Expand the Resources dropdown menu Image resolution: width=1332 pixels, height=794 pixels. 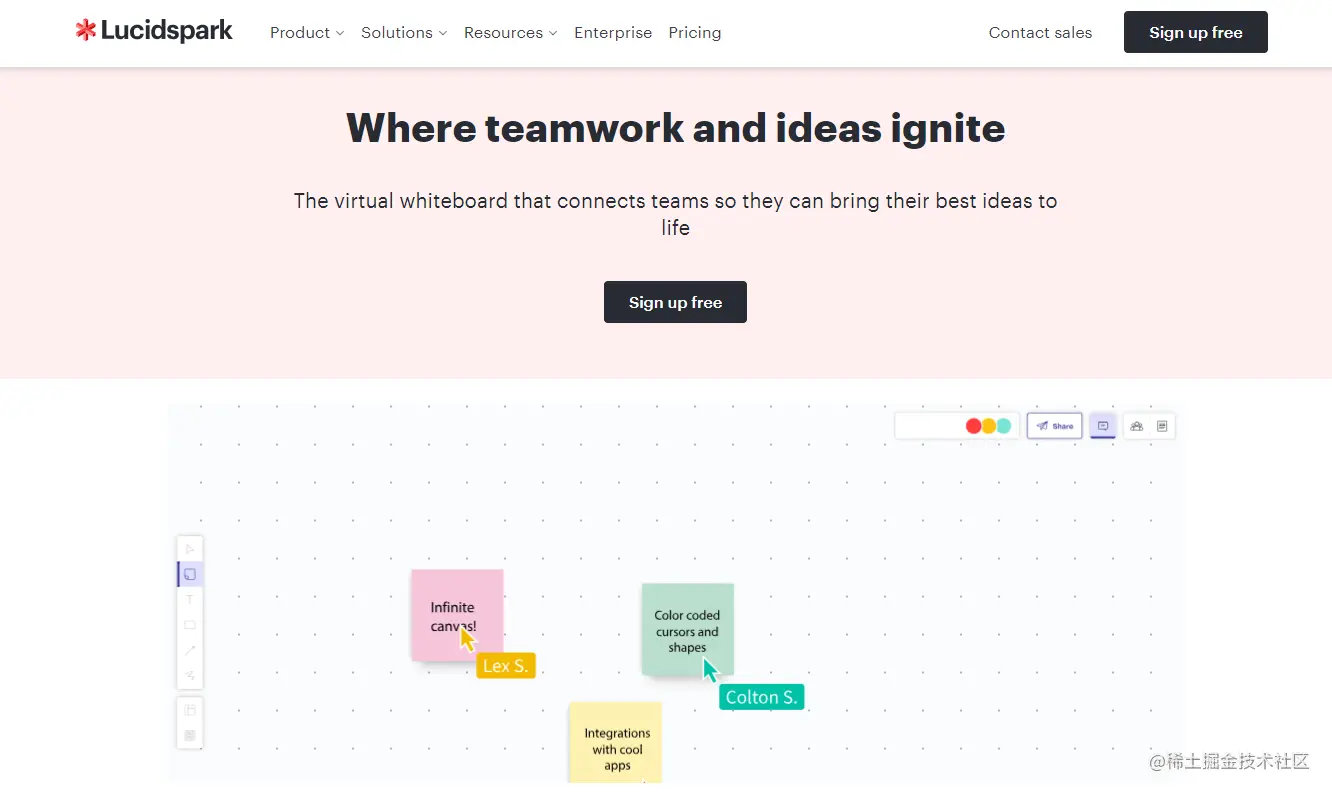510,33
